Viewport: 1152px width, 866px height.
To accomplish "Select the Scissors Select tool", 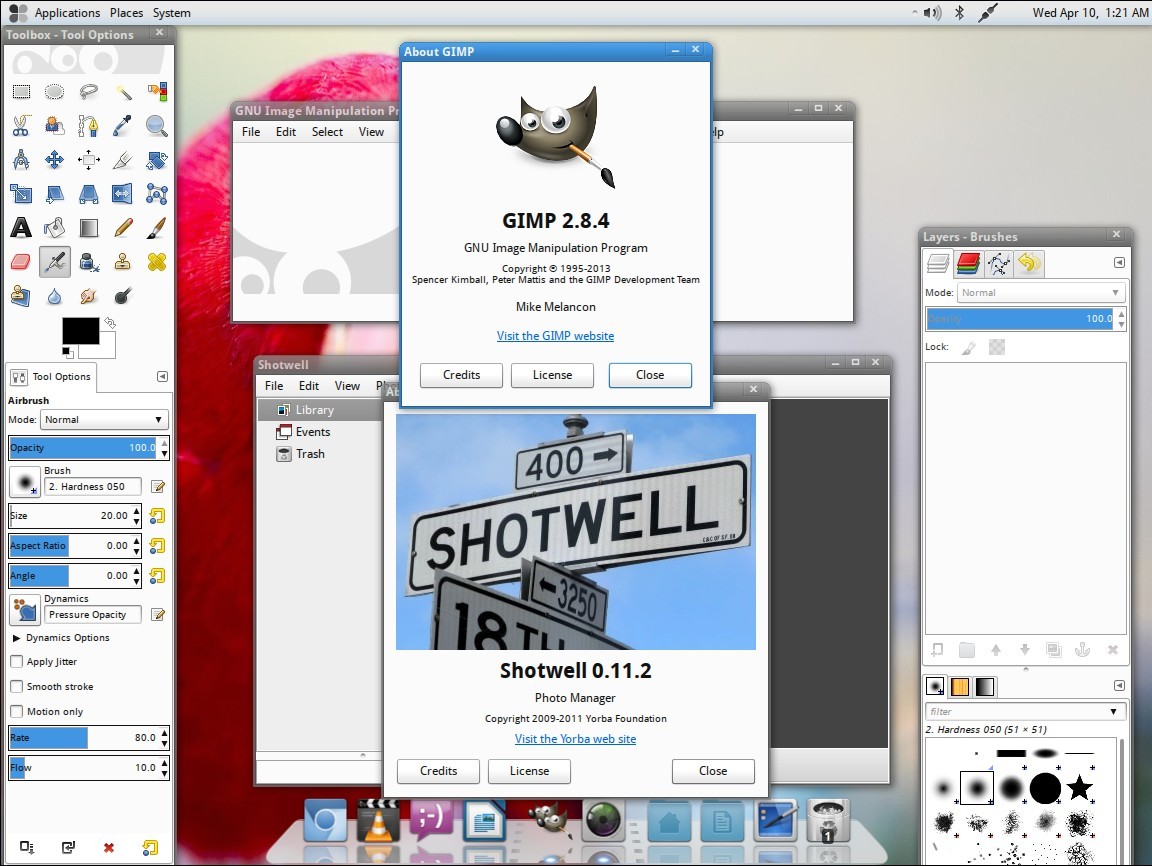I will [x=21, y=126].
